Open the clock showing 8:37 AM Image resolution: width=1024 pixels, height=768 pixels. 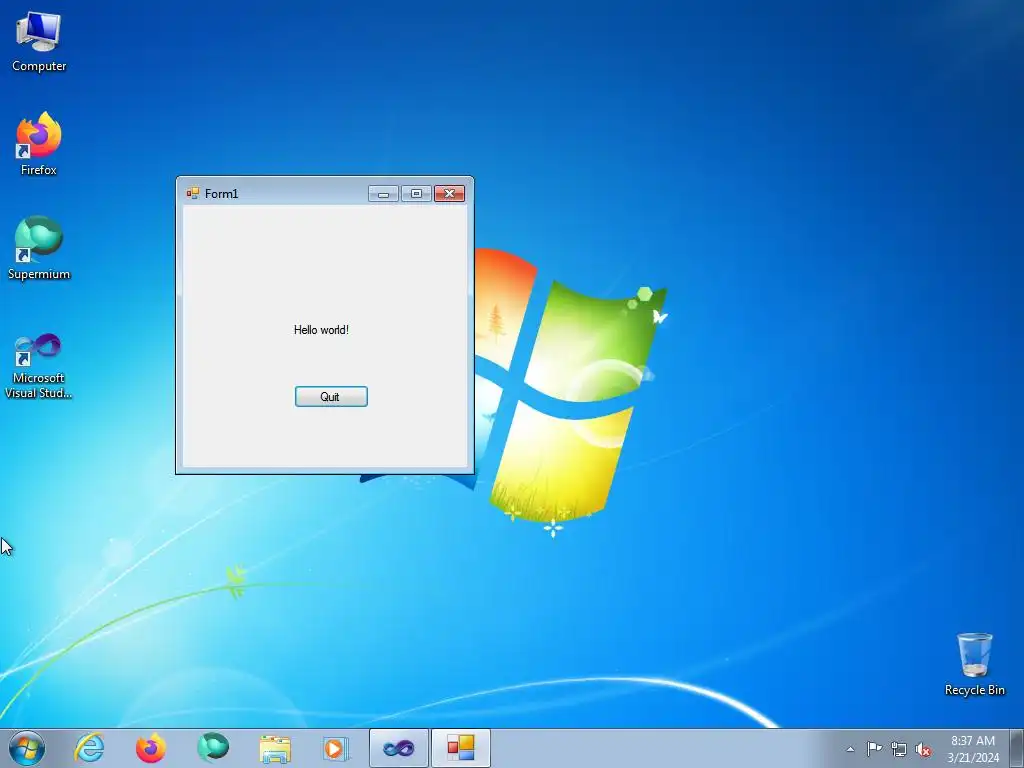coord(973,749)
